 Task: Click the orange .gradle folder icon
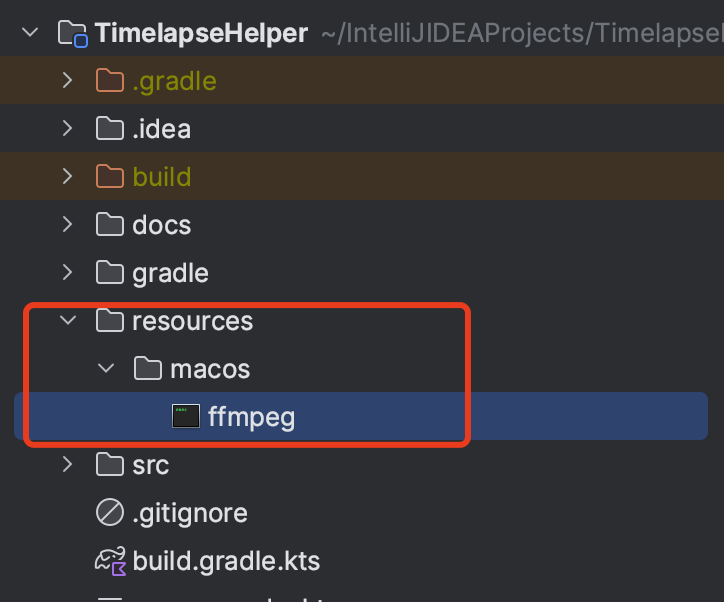point(110,80)
